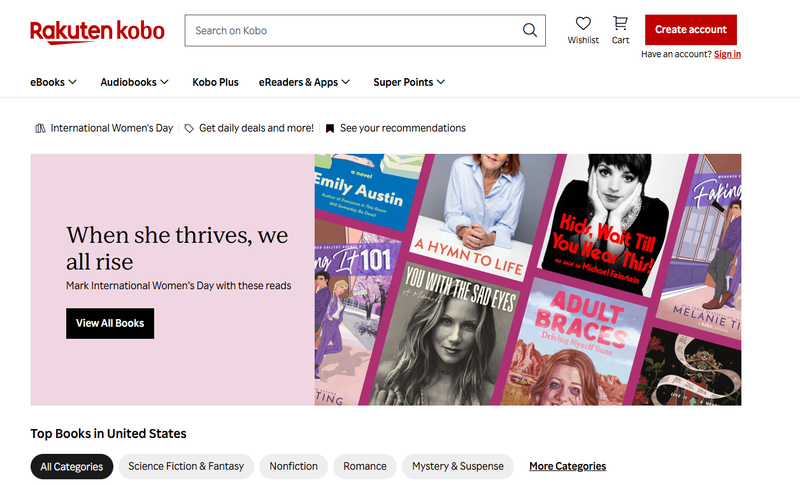Select the Nonfiction category pill
The image size is (800, 485).
pos(293,467)
